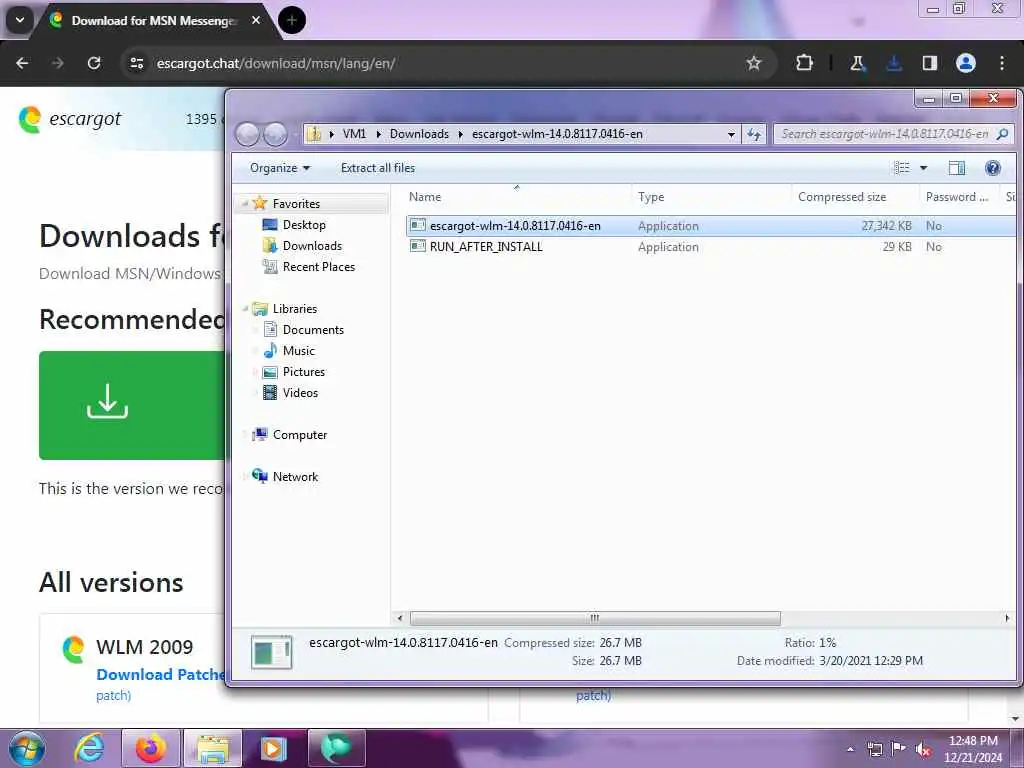Open Chrome side panel icon
Viewport: 1024px width, 768px height.
929,63
